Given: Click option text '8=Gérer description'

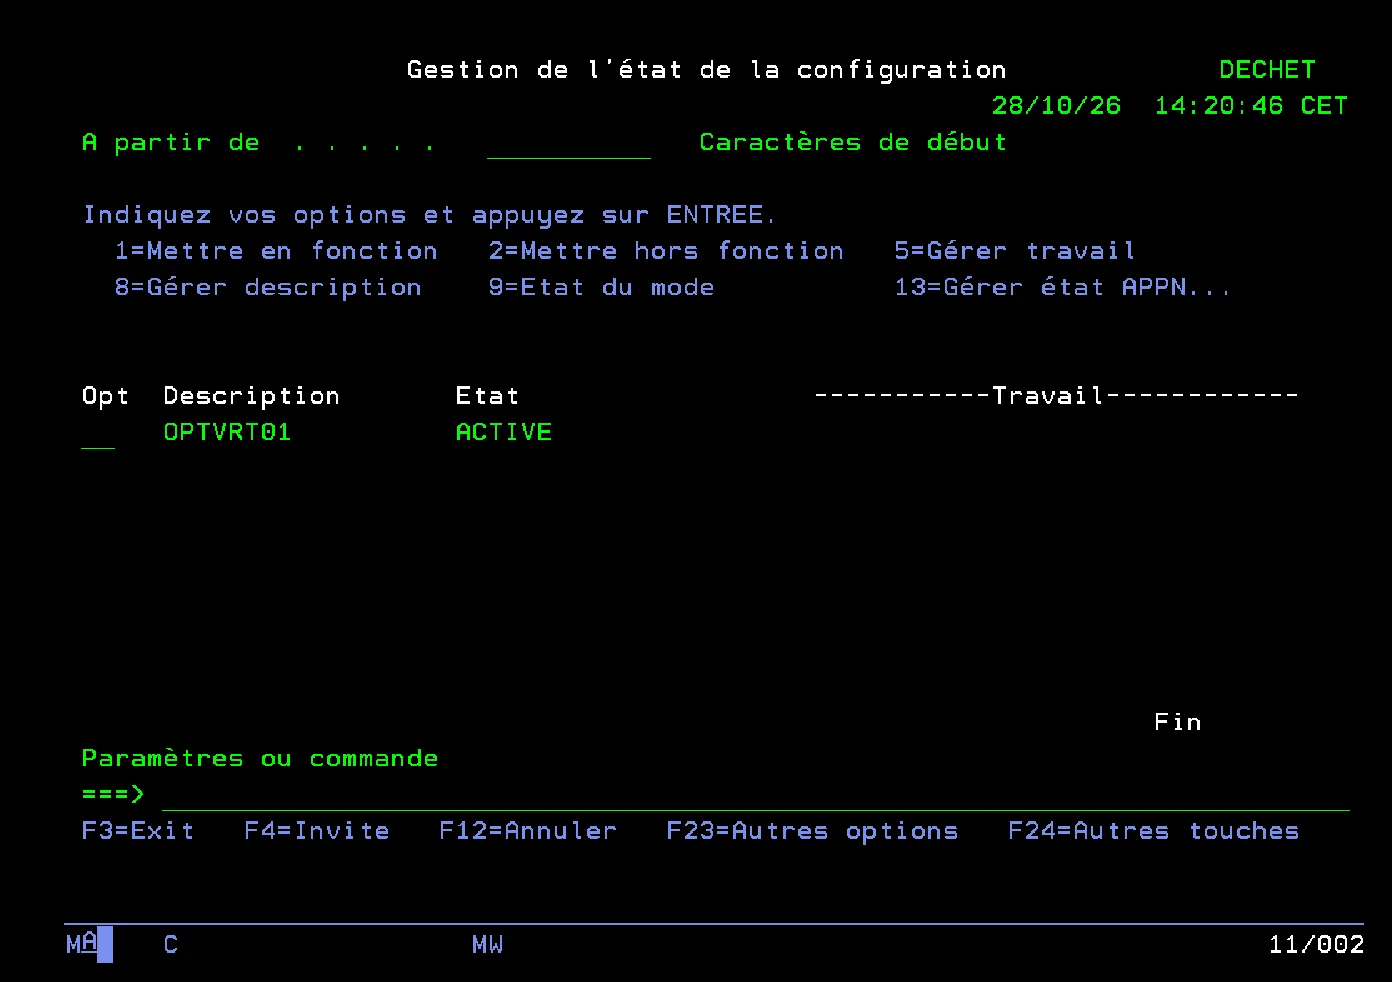Looking at the screenshot, I should click(268, 288).
